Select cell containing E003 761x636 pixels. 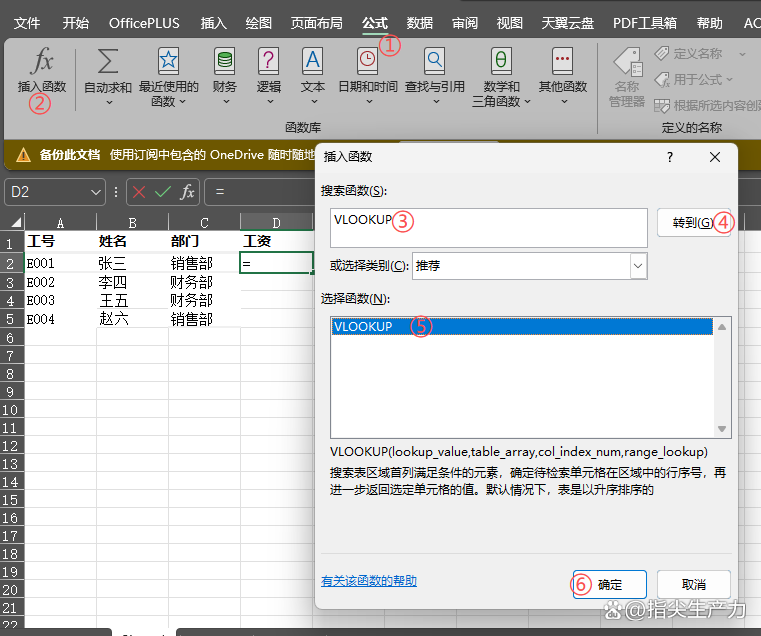tap(60, 301)
